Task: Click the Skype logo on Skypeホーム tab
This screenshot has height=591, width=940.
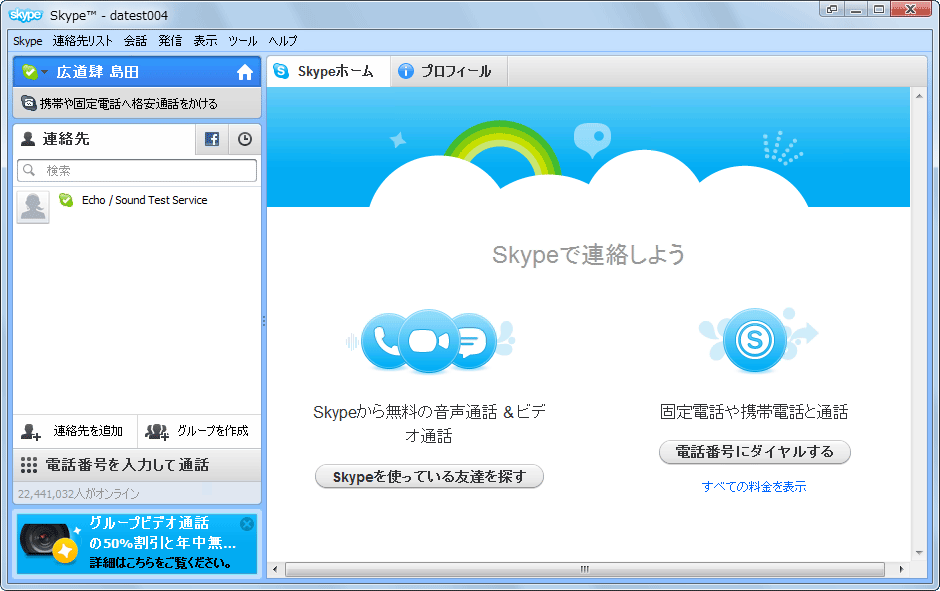Action: 281,71
